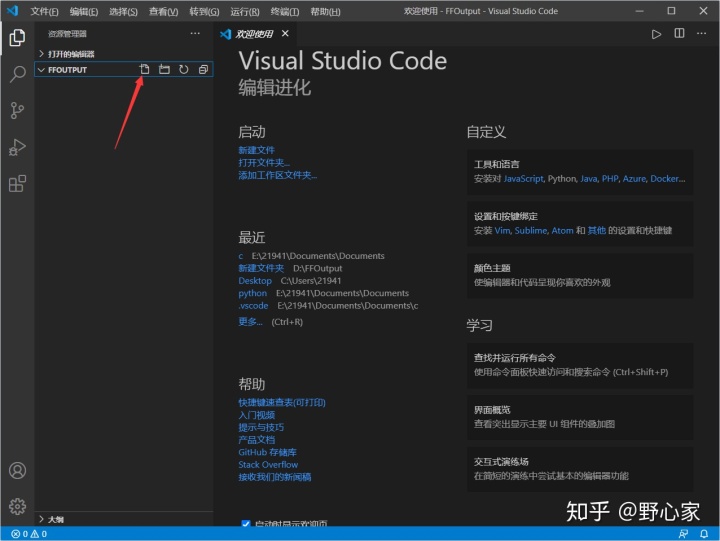
Task: Open the Run and Debug view
Action: click(17, 147)
